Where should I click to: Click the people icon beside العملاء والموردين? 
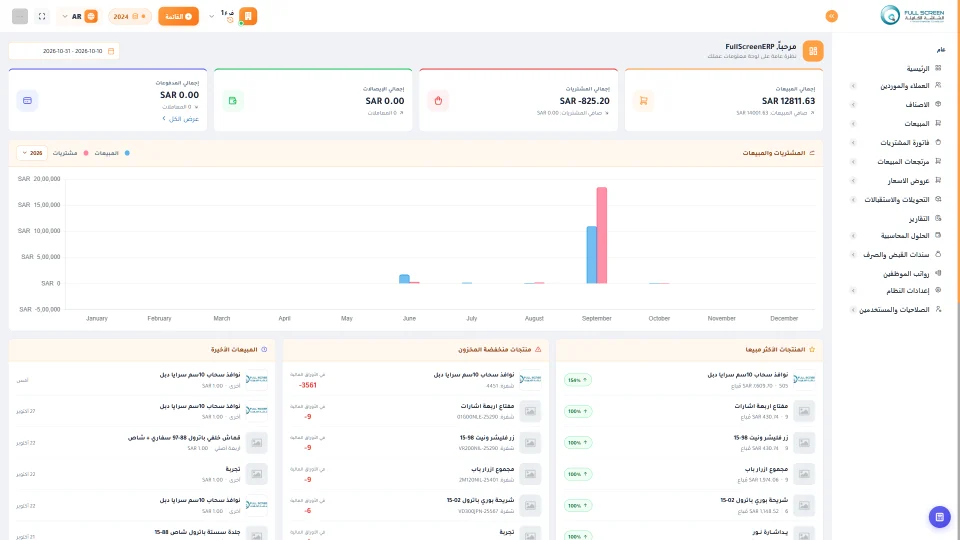(938, 86)
